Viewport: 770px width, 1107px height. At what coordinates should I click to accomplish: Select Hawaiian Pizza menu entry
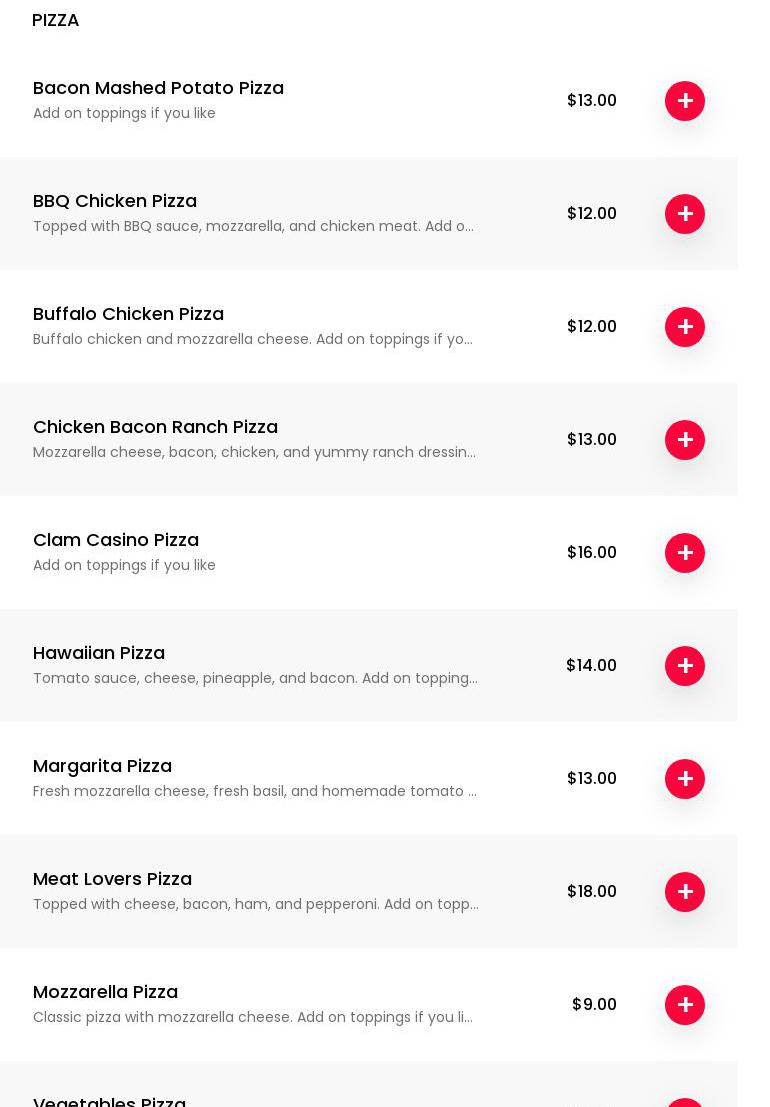(x=99, y=653)
